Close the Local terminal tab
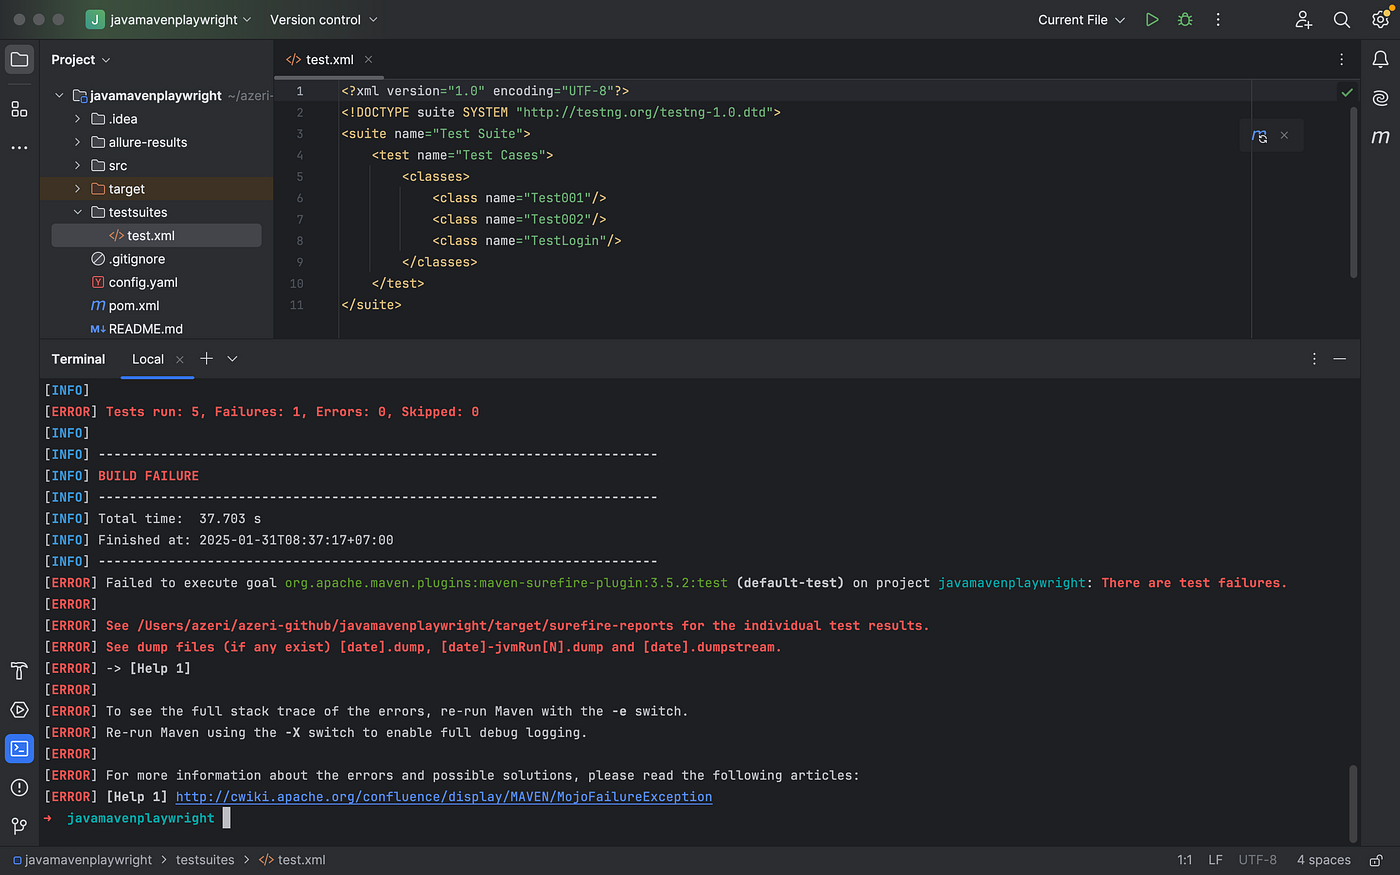 coord(179,359)
